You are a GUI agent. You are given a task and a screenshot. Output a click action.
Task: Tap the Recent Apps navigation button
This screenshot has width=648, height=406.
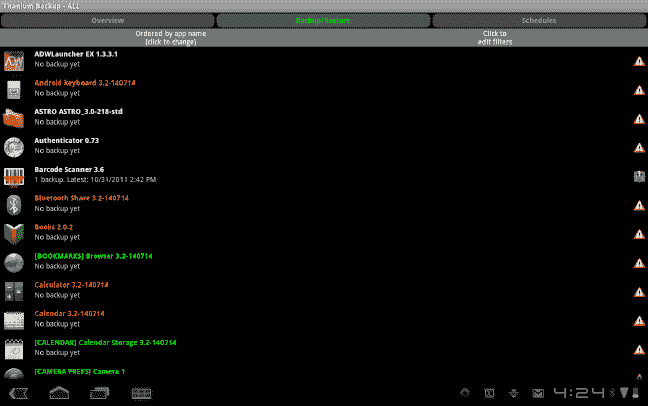pos(100,393)
